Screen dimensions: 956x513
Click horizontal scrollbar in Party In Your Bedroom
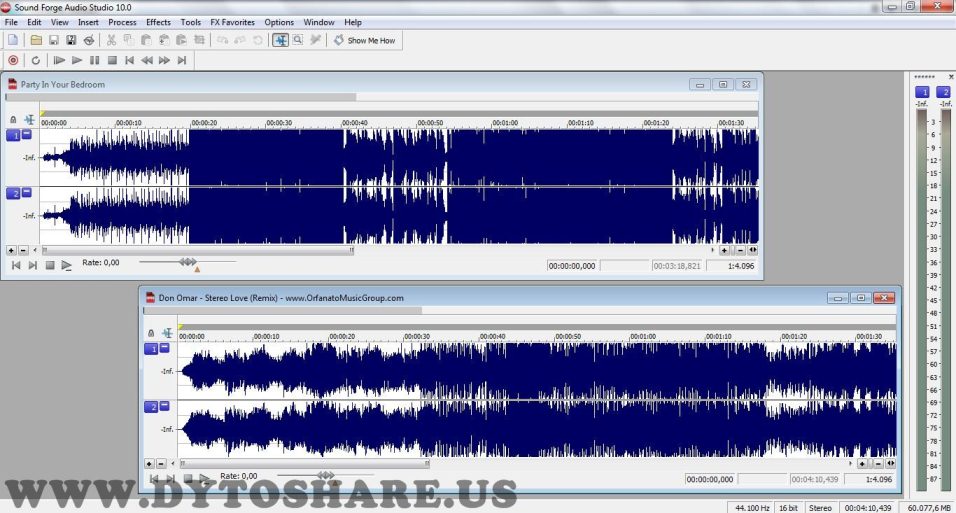click(x=198, y=250)
